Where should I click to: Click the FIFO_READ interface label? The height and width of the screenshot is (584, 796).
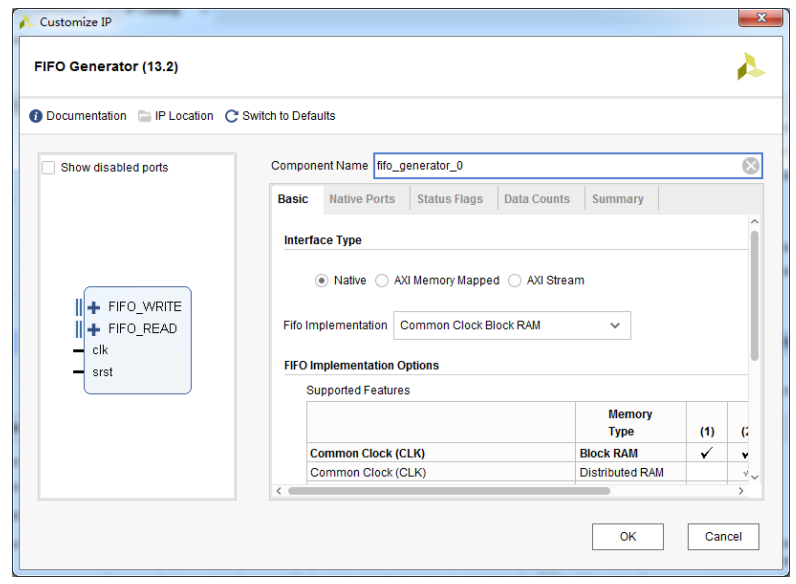(x=143, y=329)
